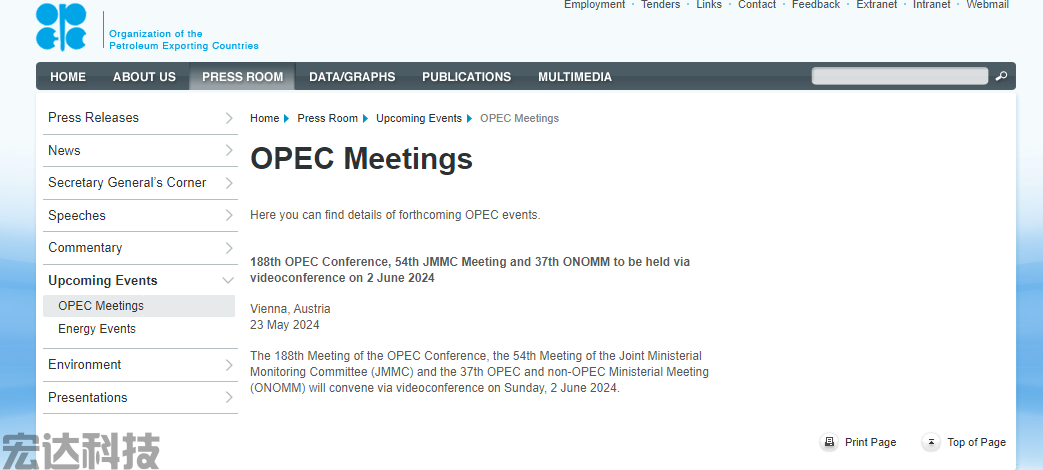Collapse the Upcoming Events section chevron
The image size is (1043, 470).
coord(228,281)
